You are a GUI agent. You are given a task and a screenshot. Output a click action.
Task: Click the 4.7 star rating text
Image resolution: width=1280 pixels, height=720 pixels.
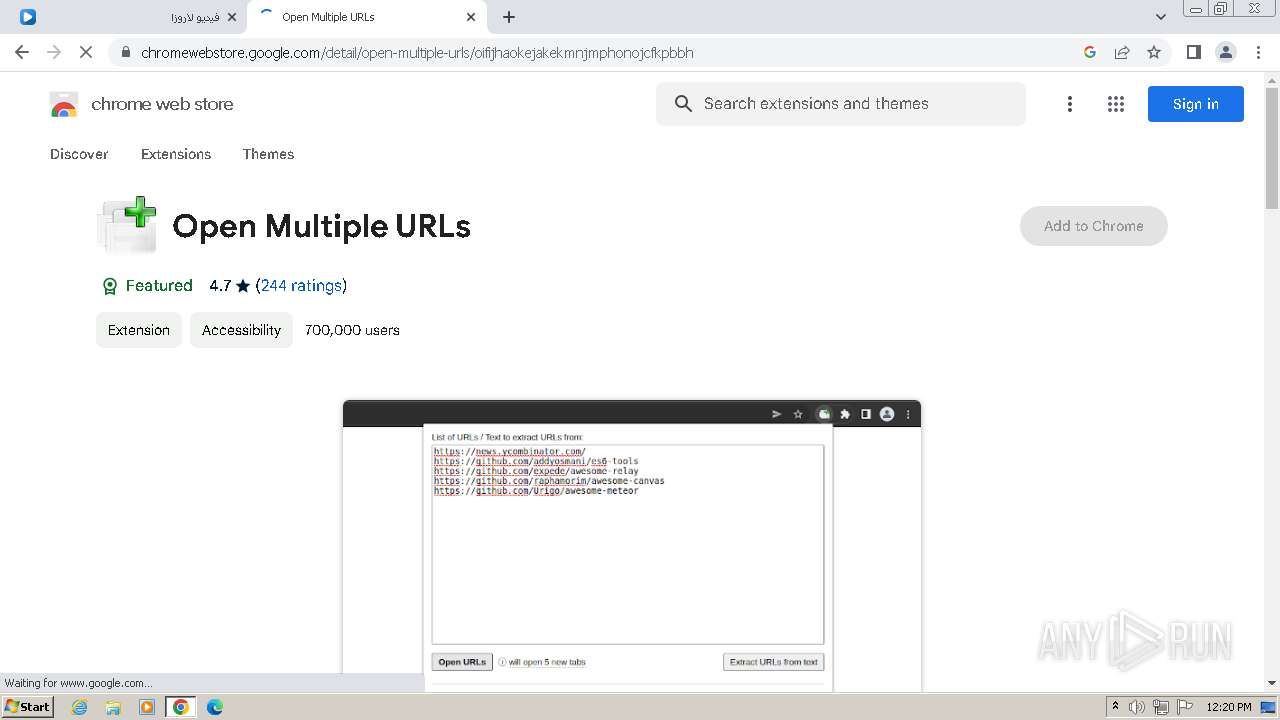229,285
